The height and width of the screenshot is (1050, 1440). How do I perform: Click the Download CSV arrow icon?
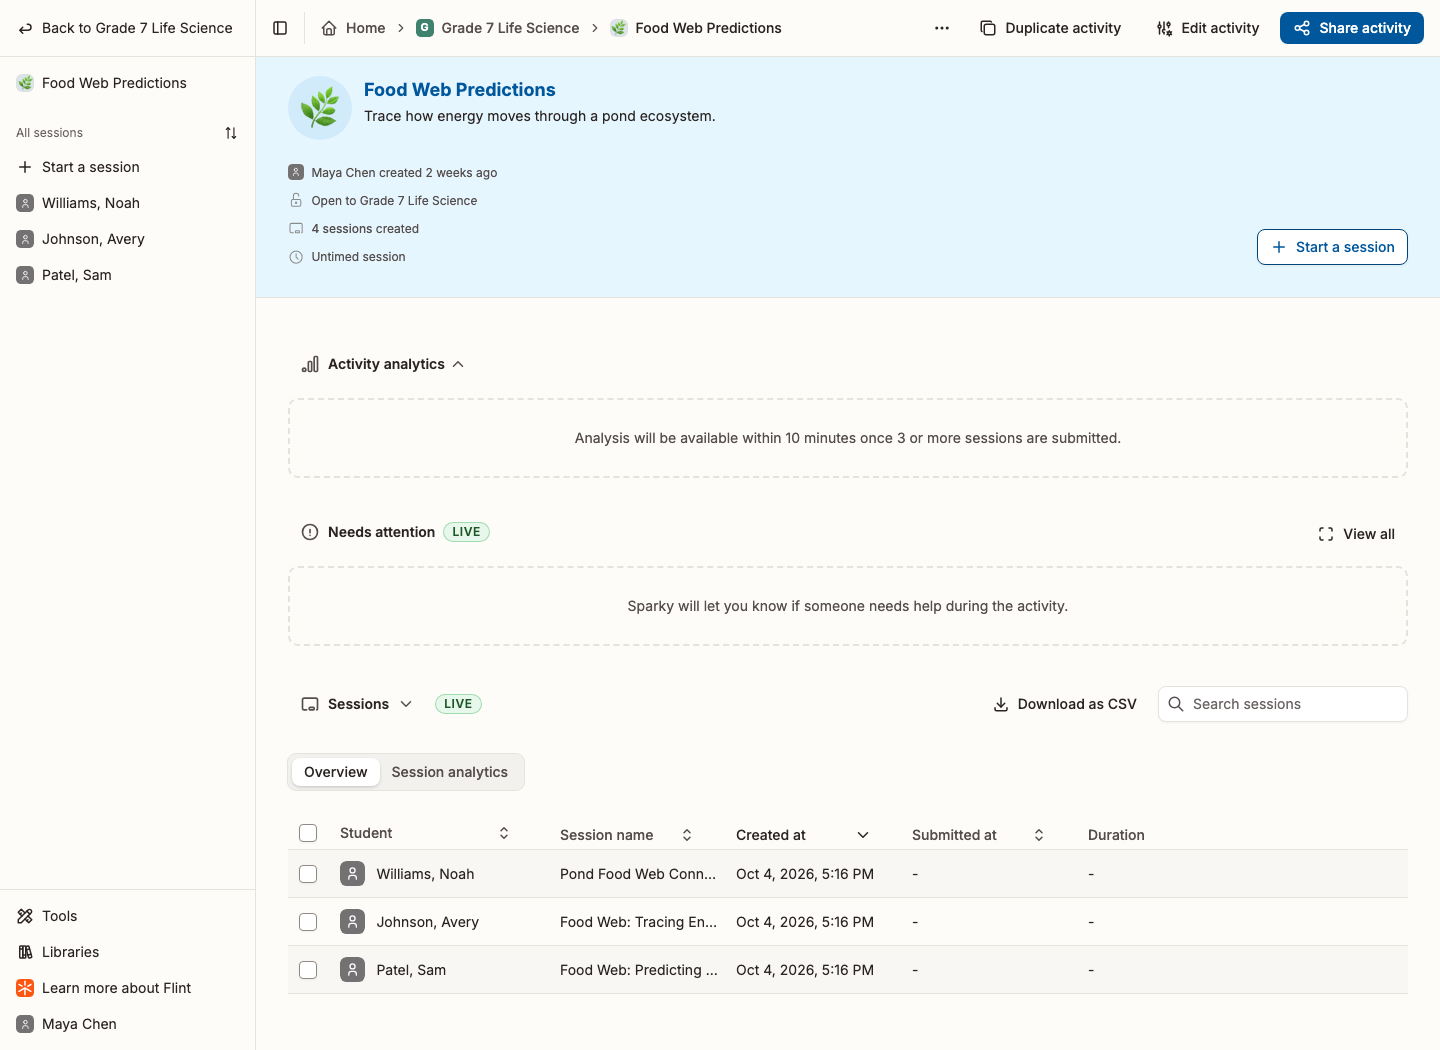pos(1000,704)
